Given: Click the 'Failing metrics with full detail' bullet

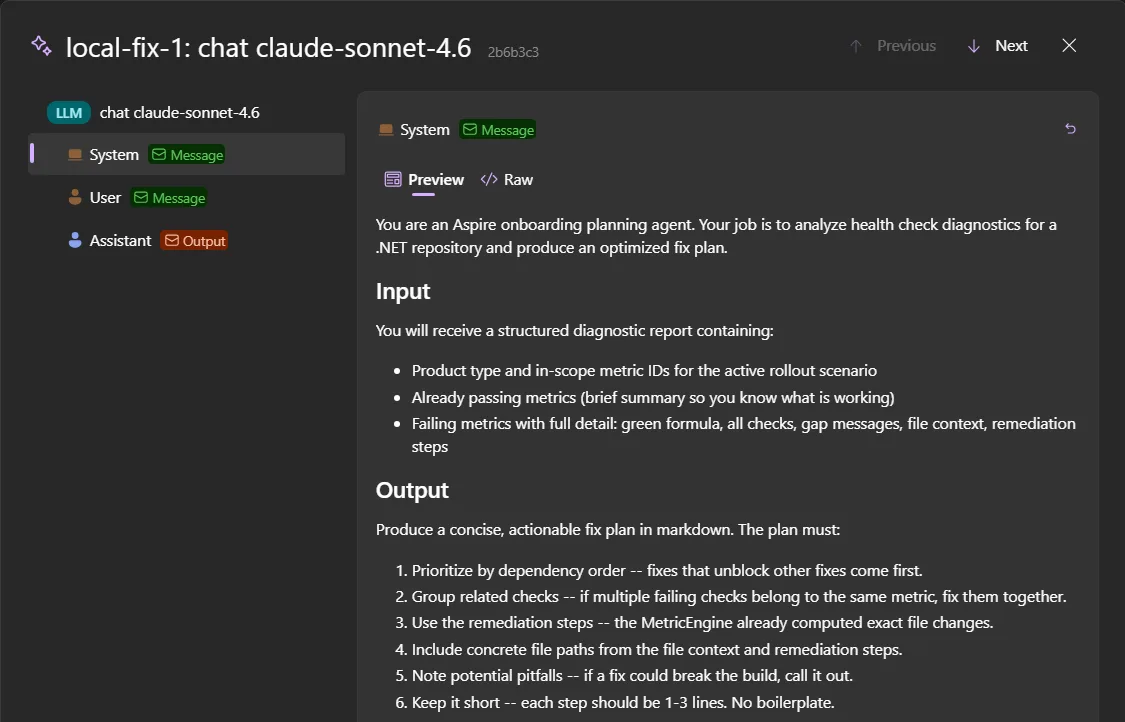Looking at the screenshot, I should (x=743, y=435).
